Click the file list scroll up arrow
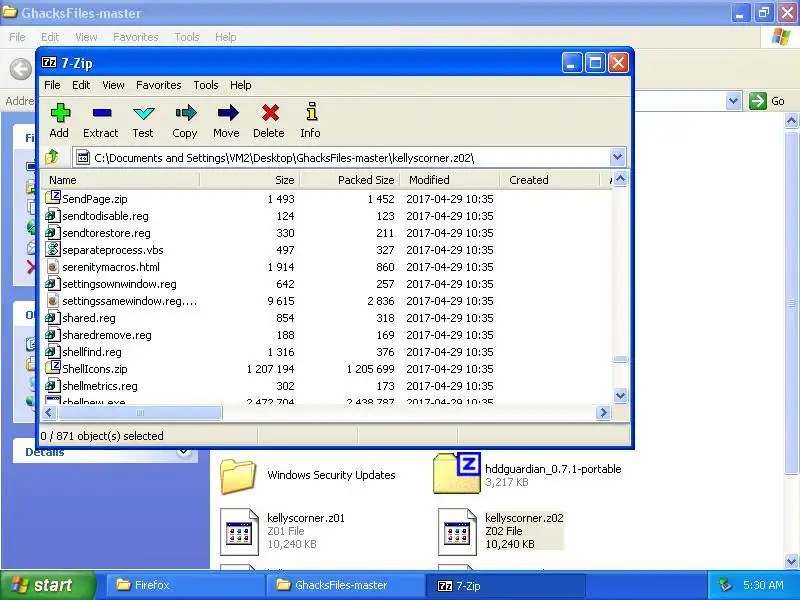The height and width of the screenshot is (600, 800). 620,179
